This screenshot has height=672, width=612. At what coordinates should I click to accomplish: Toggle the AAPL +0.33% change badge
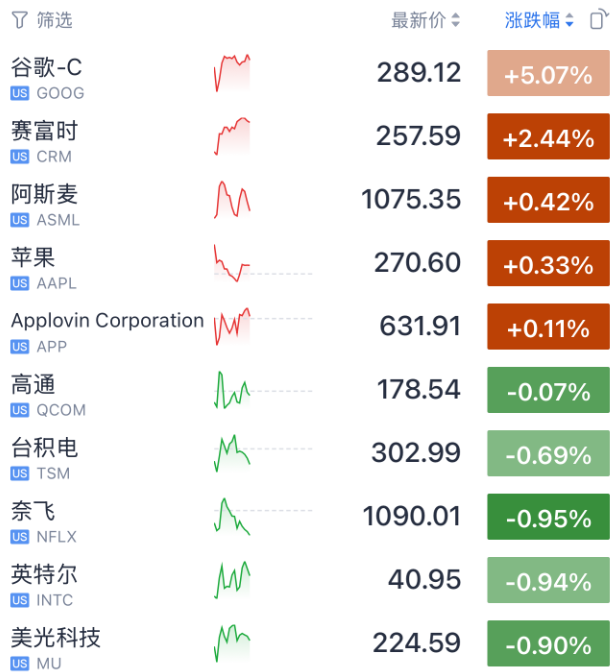point(548,264)
